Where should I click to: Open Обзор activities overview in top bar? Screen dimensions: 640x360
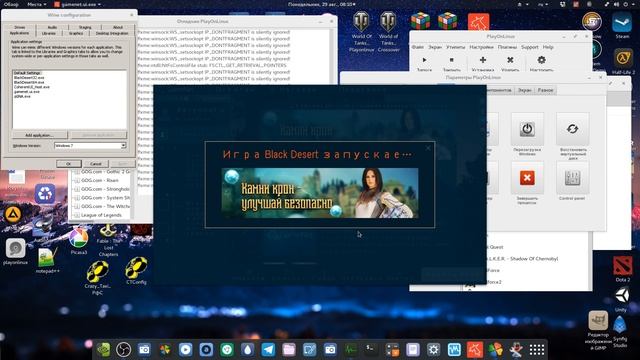point(11,4)
